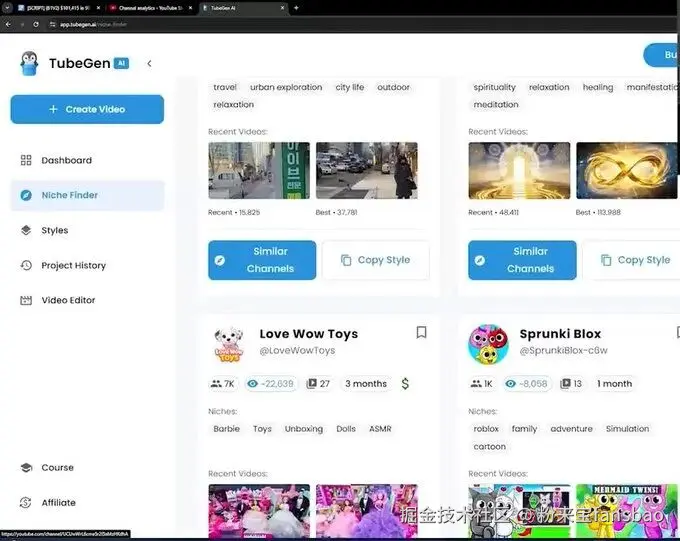Click the 7K subscribers icon badge
Image resolution: width=680 pixels, height=541 pixels.
(x=222, y=384)
